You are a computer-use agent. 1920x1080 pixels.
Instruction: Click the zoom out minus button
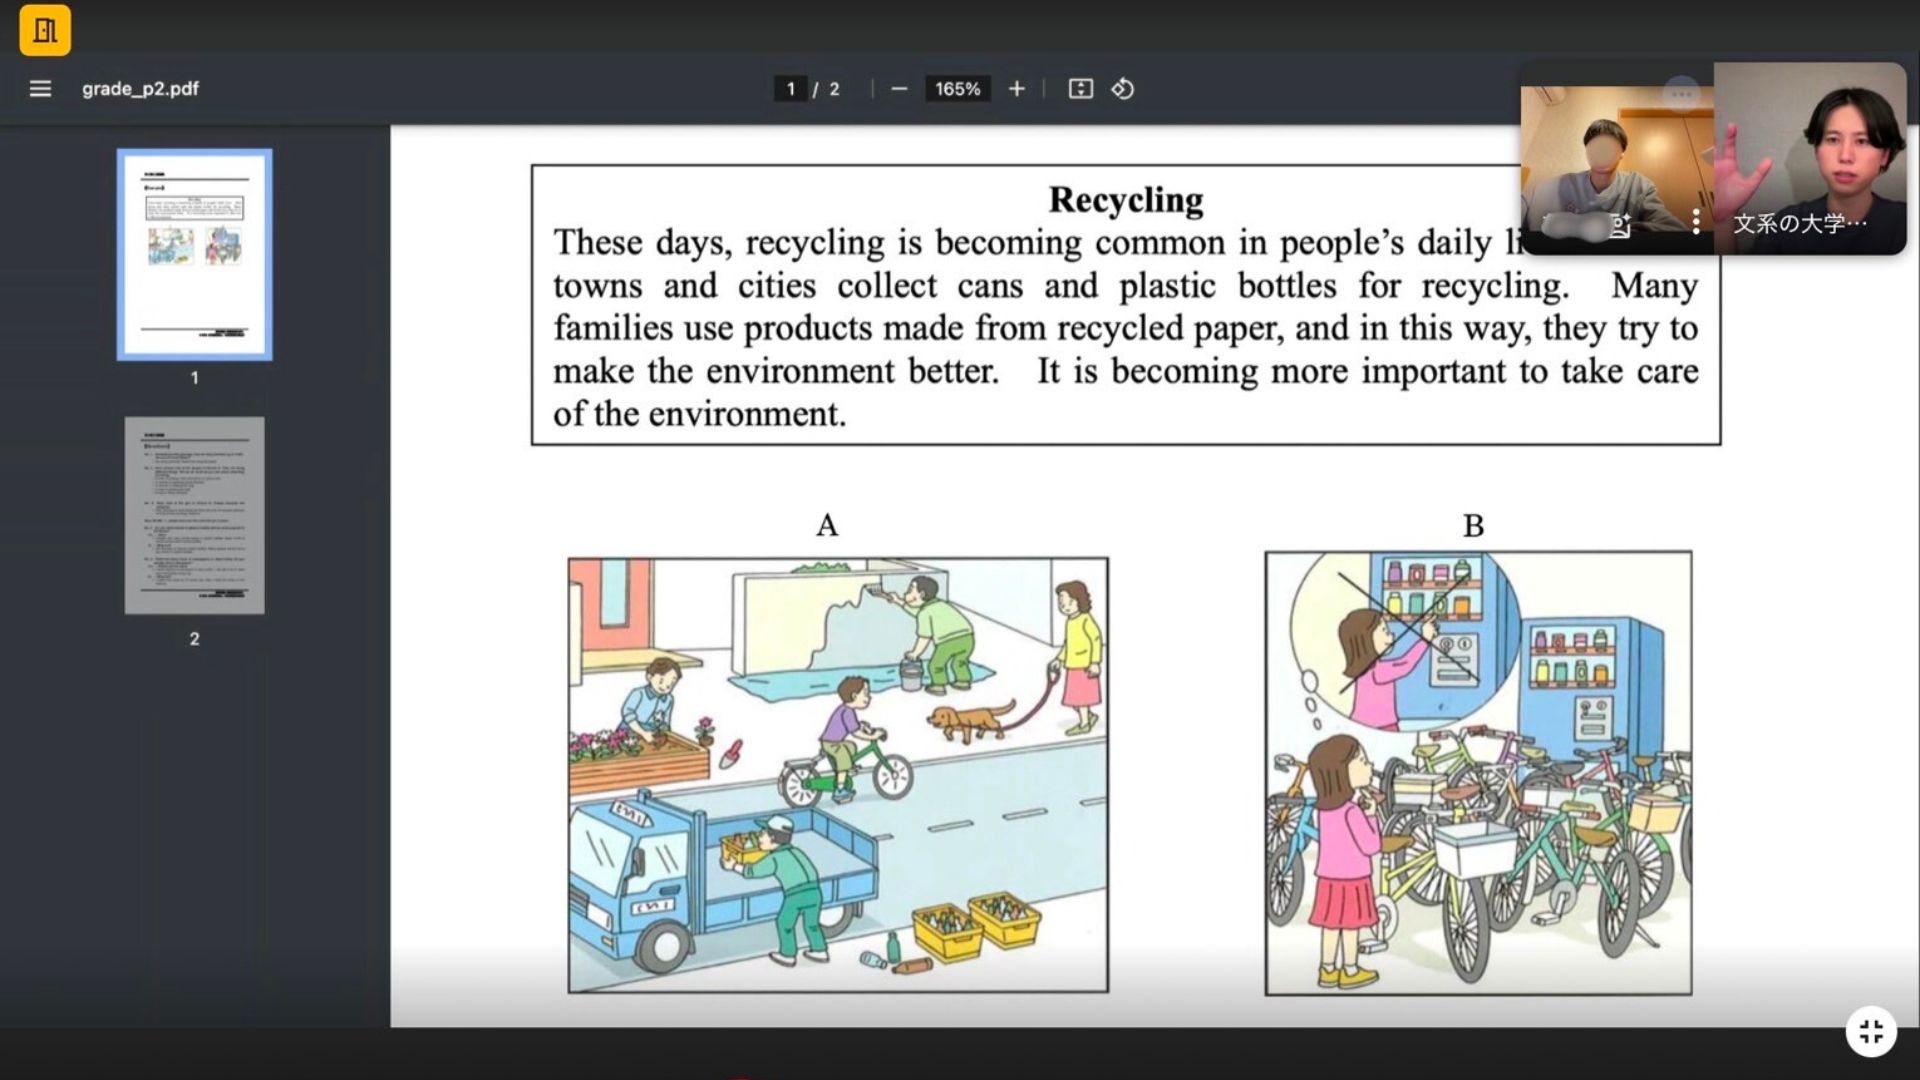[899, 89]
